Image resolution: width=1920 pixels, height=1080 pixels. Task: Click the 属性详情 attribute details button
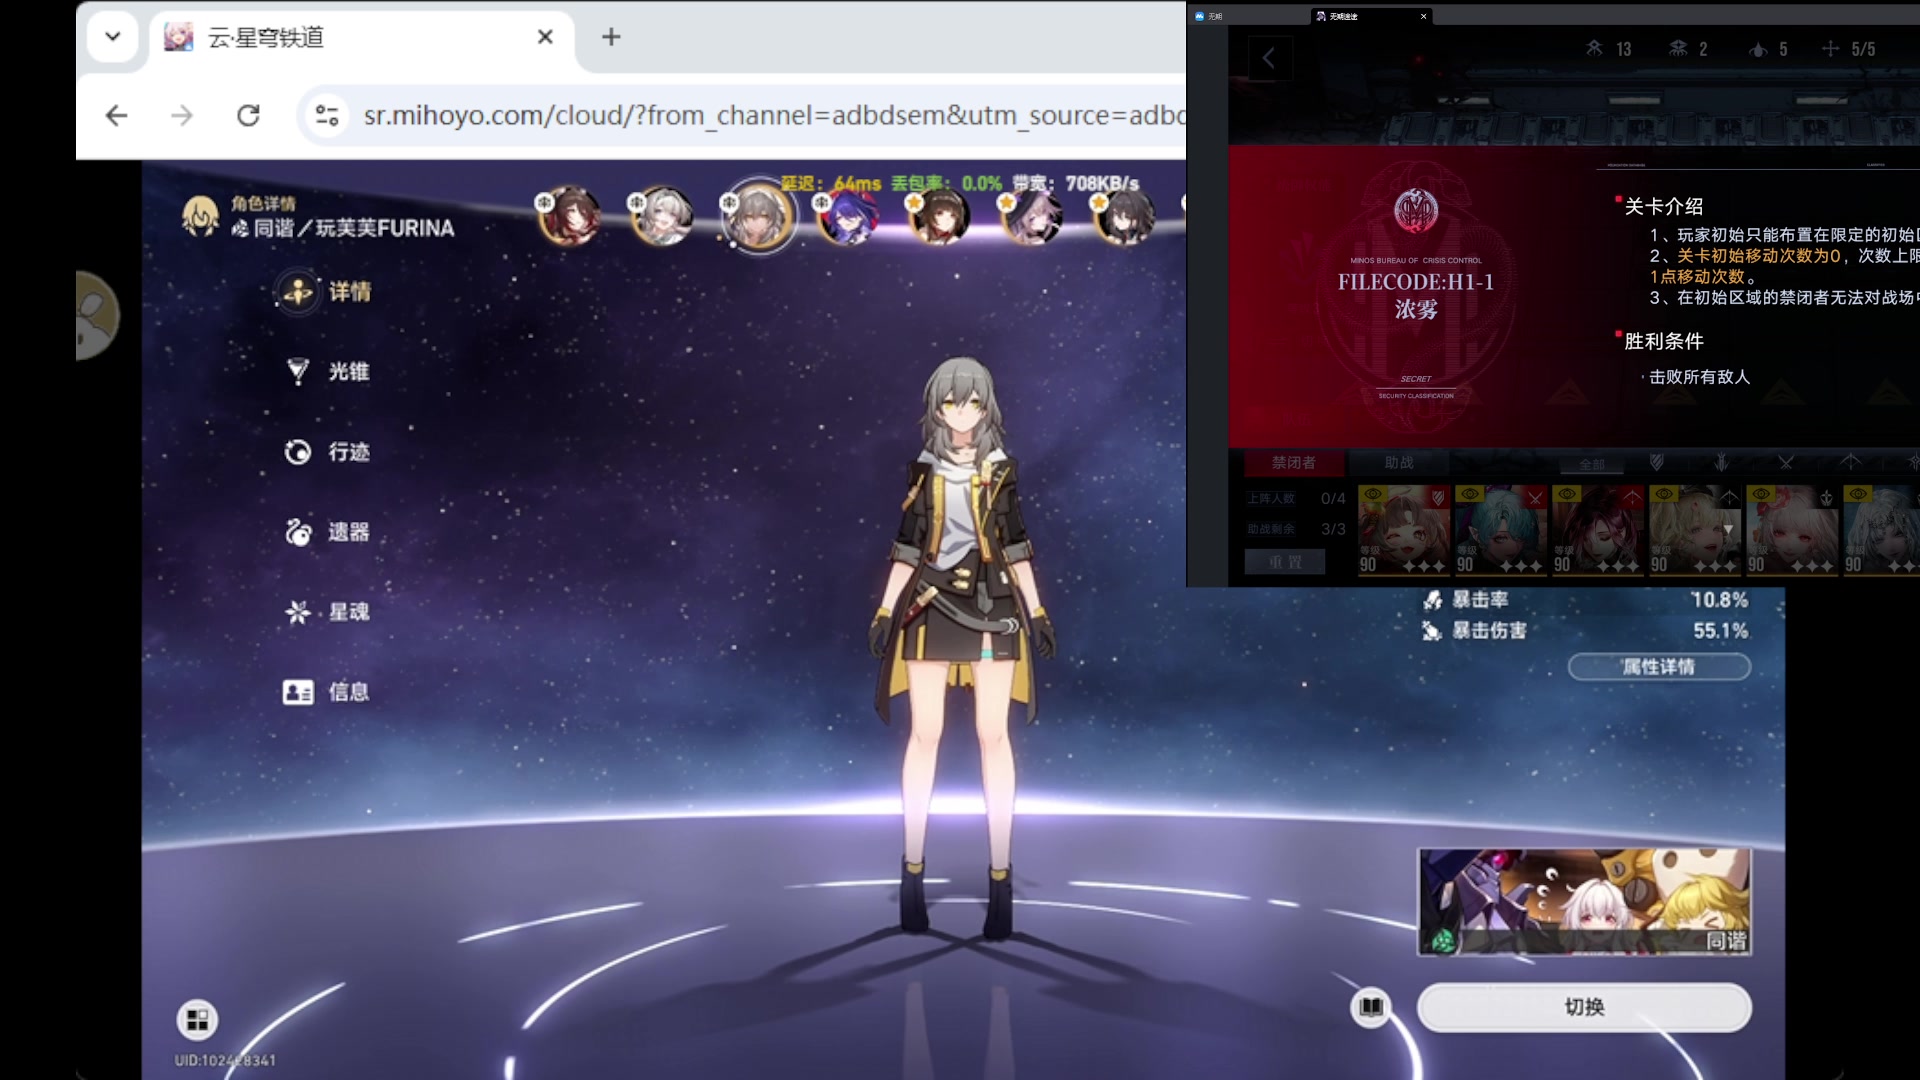1659,667
